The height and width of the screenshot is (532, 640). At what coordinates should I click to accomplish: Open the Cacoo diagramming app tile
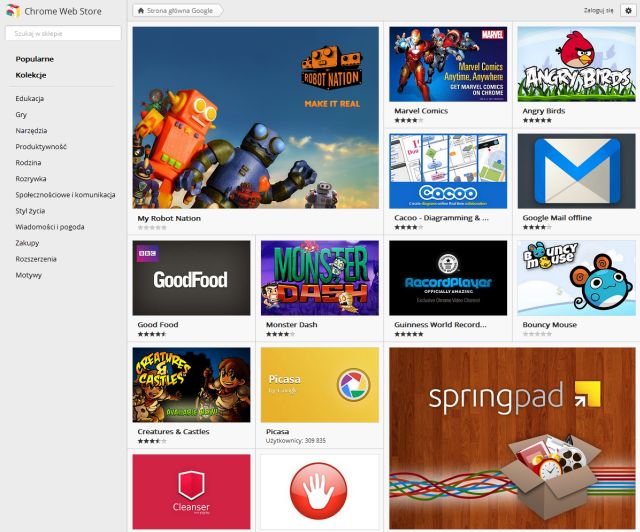point(448,171)
